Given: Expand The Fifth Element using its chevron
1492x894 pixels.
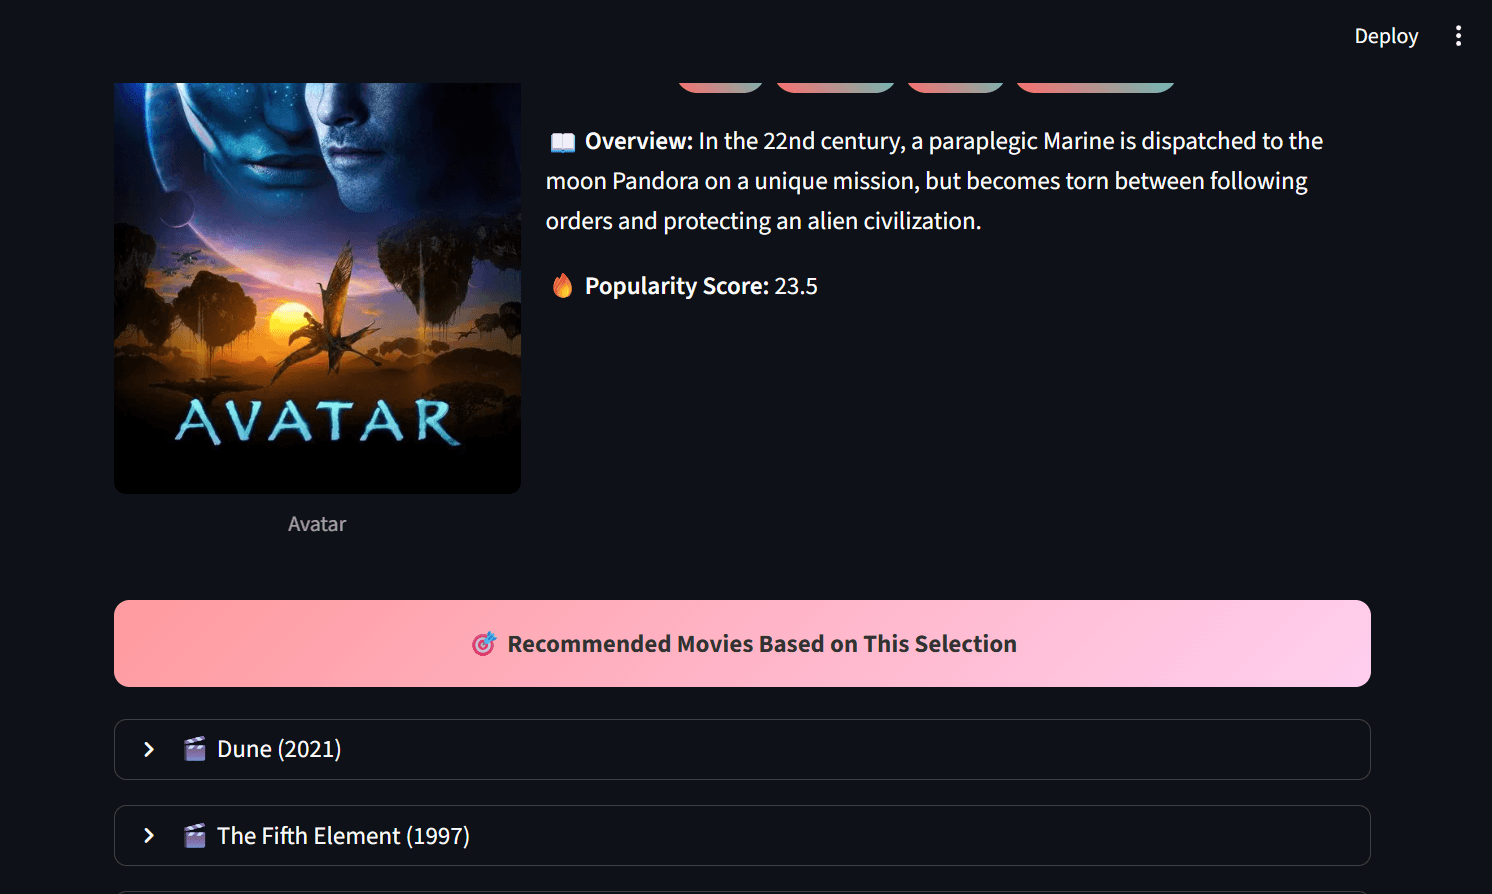Looking at the screenshot, I should click(149, 835).
